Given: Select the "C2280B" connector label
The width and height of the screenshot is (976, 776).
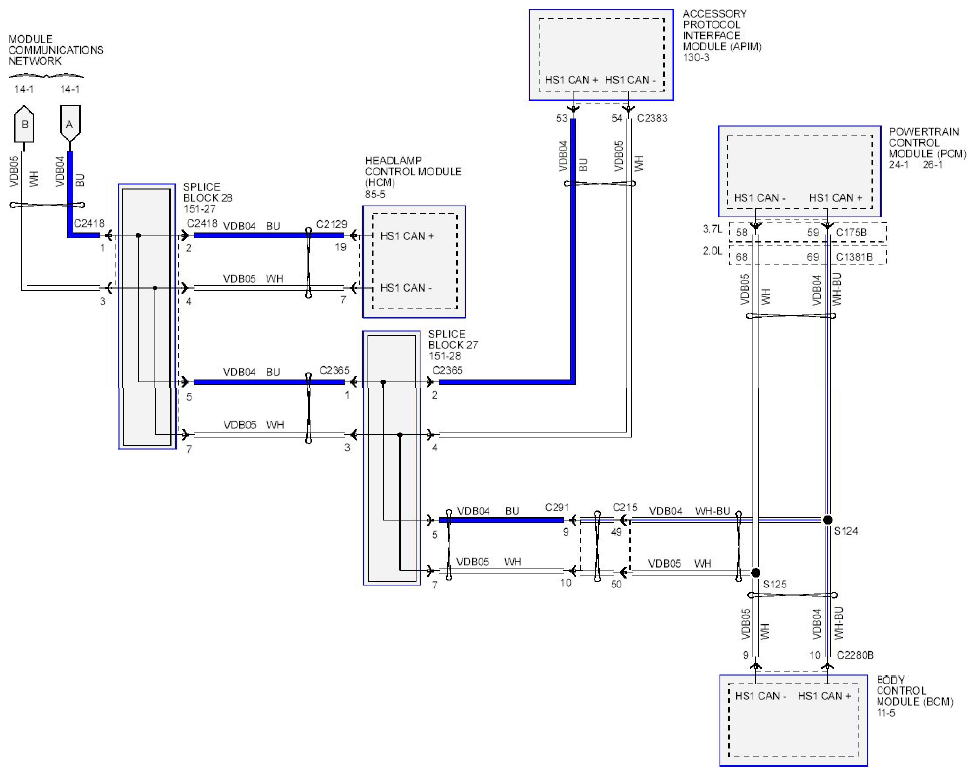Looking at the screenshot, I should [855, 655].
